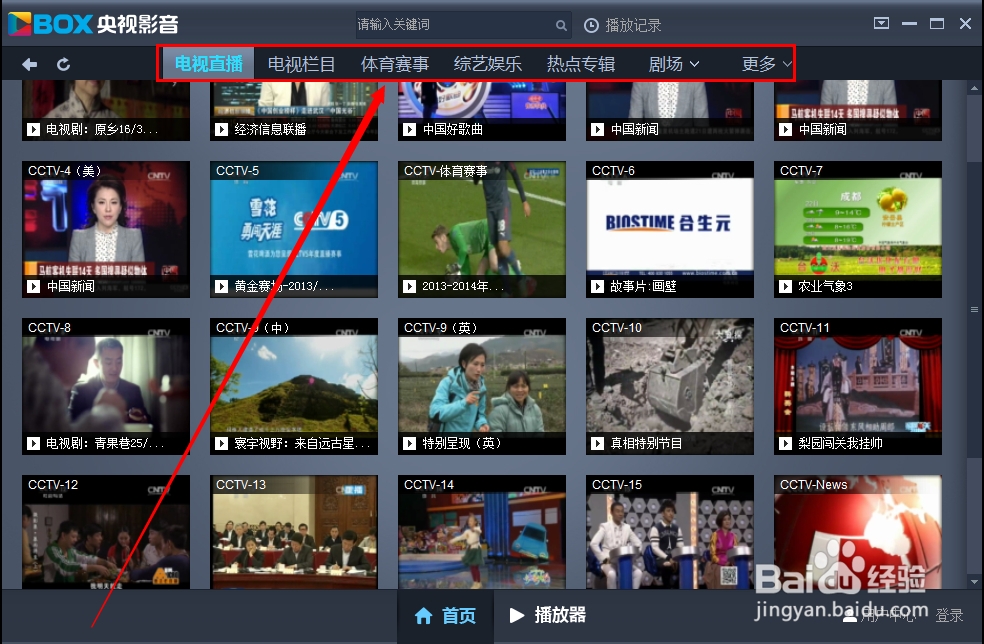
Task: Click the 播放器 button
Action: [x=547, y=615]
